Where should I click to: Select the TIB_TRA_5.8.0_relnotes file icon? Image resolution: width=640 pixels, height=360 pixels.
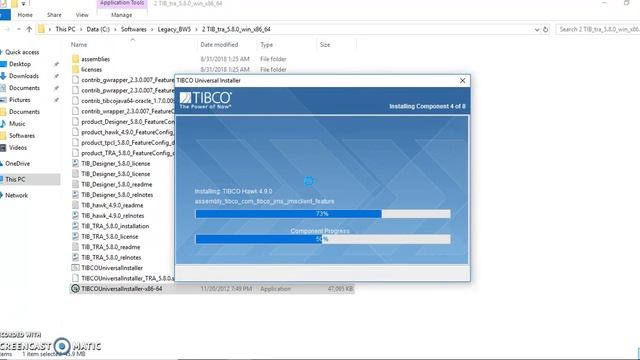[75, 258]
